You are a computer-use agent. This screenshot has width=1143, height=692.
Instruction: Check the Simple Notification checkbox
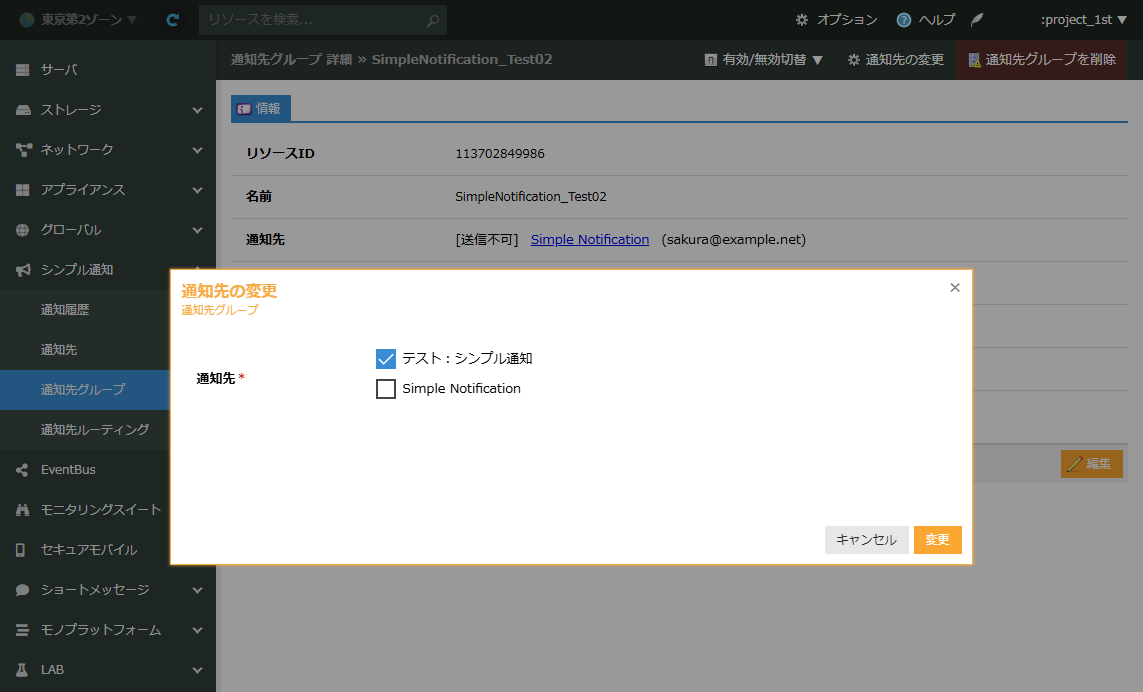click(x=386, y=389)
